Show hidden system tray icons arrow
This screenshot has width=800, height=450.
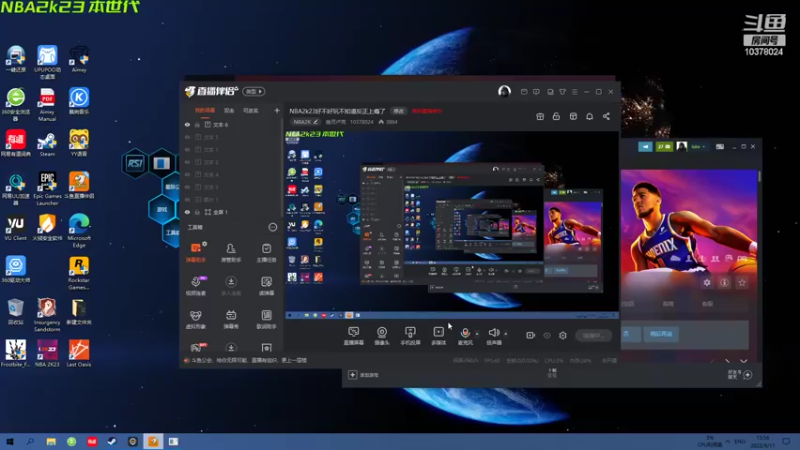tap(728, 441)
